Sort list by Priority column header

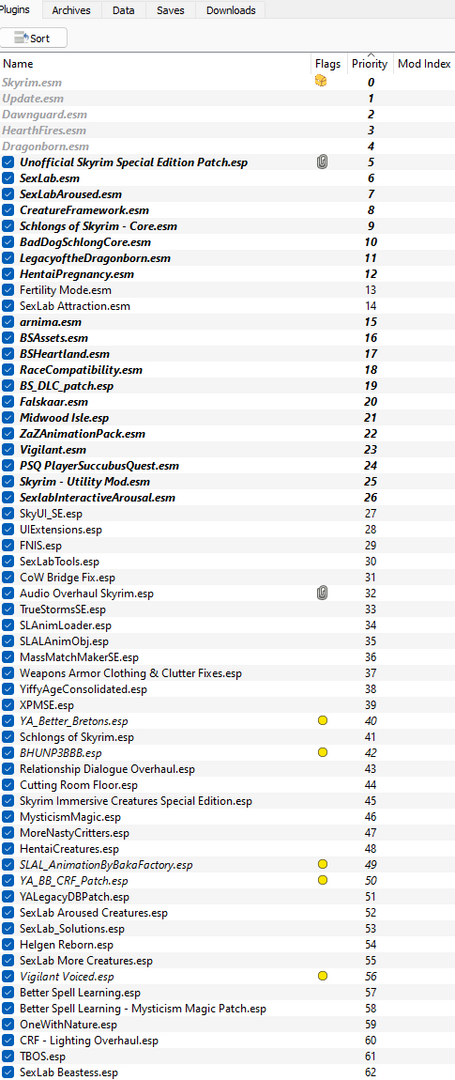point(370,64)
